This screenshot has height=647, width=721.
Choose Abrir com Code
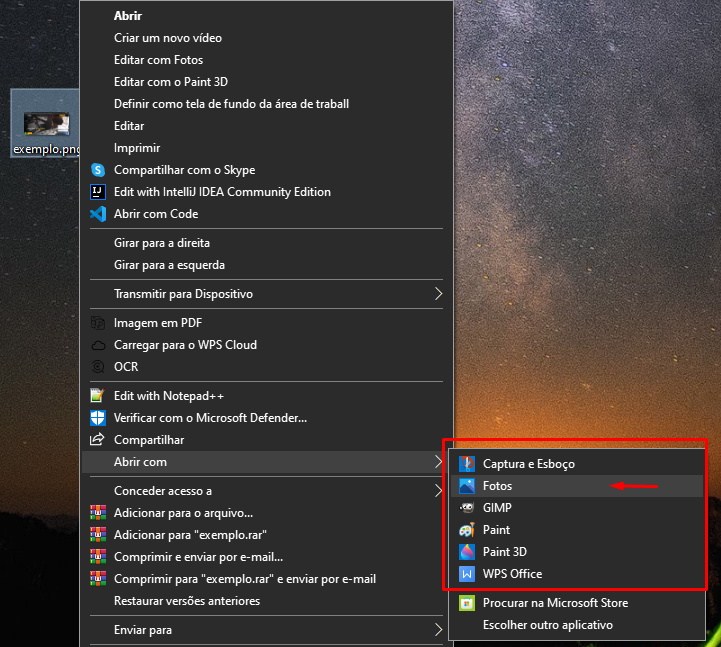(267, 214)
